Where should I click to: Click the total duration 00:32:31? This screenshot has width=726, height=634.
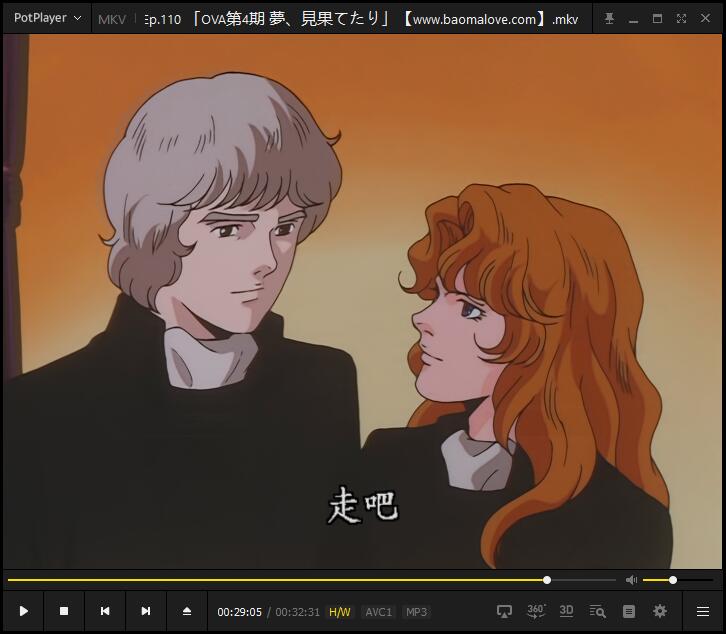coord(297,612)
